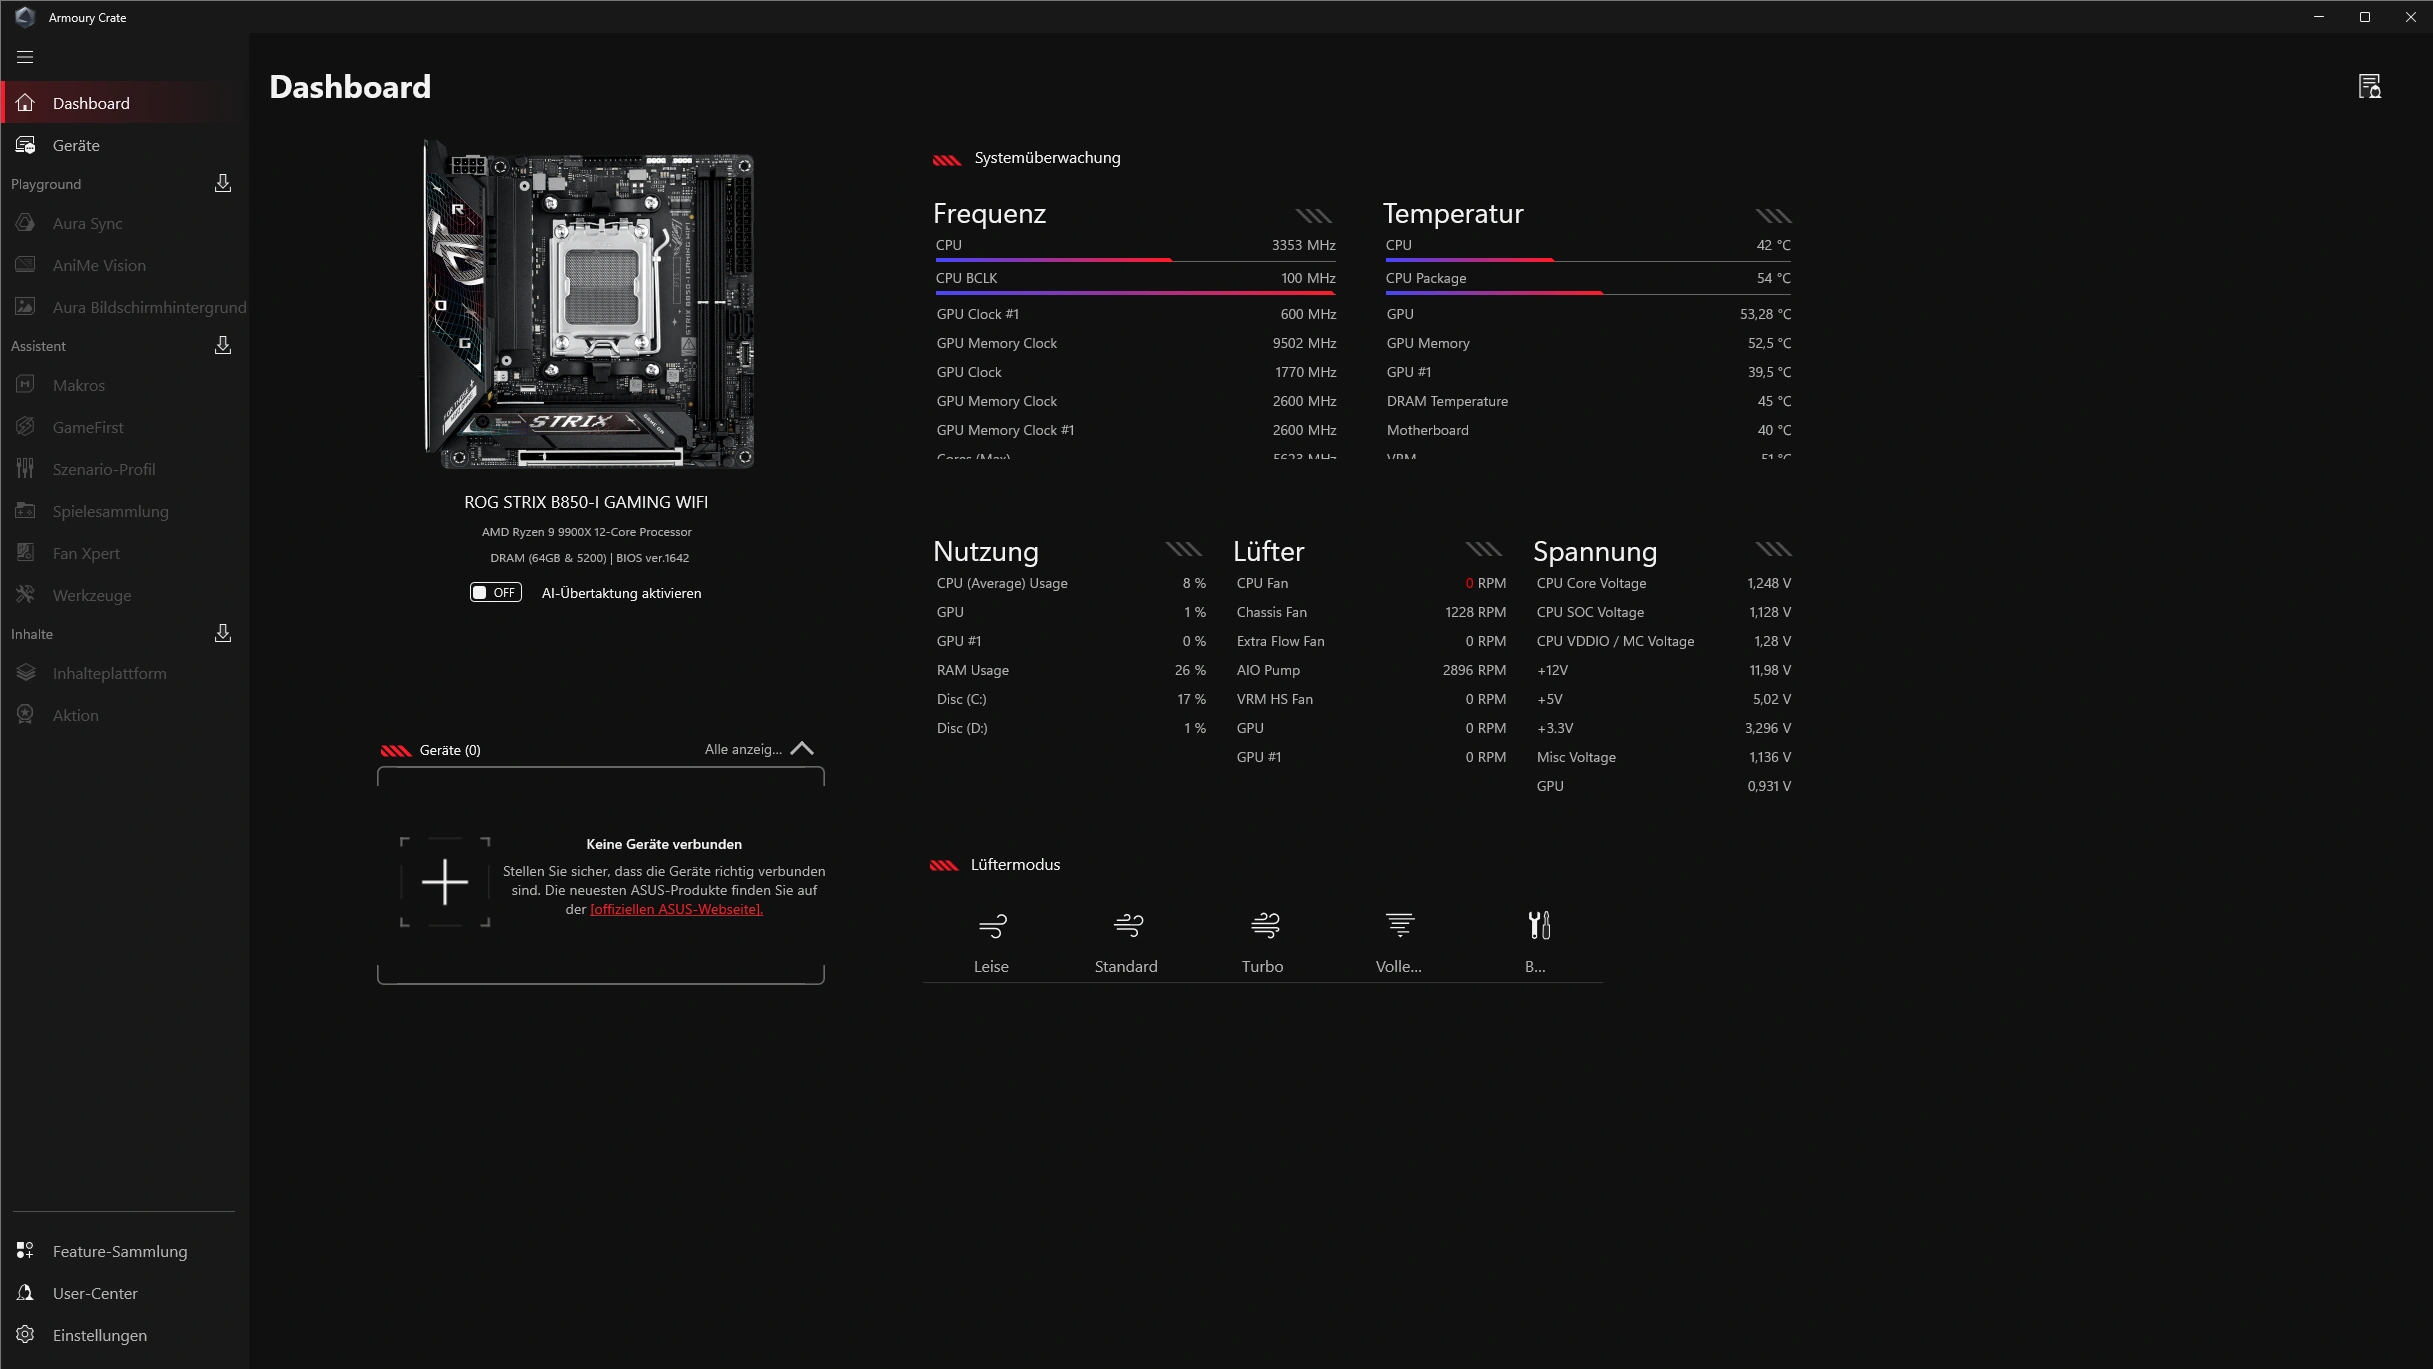The height and width of the screenshot is (1369, 2433).
Task: Open Einstellungen in the sidebar
Action: [99, 1335]
